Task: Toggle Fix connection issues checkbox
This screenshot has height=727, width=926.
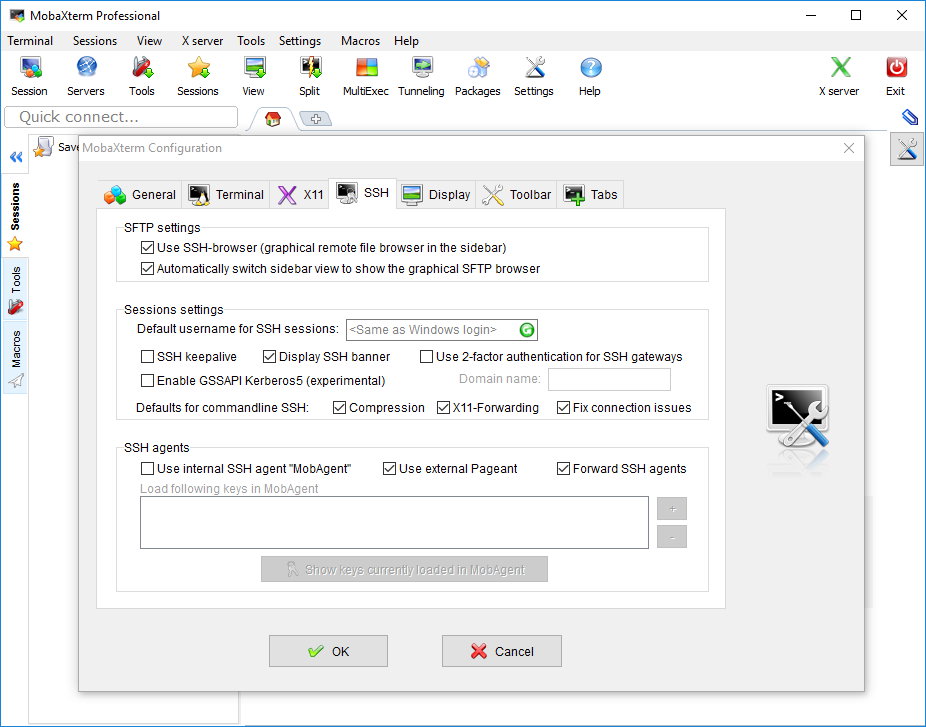Action: coord(563,407)
